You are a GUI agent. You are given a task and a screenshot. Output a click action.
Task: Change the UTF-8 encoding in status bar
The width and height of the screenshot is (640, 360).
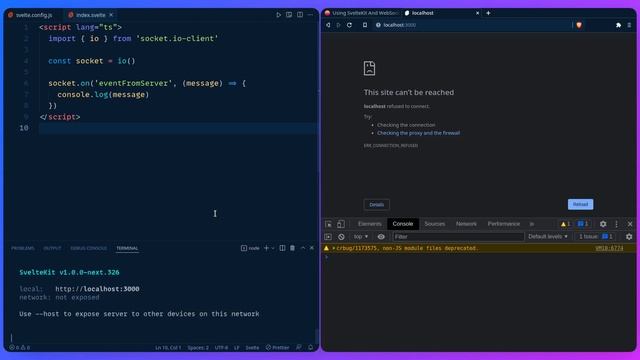221,348
